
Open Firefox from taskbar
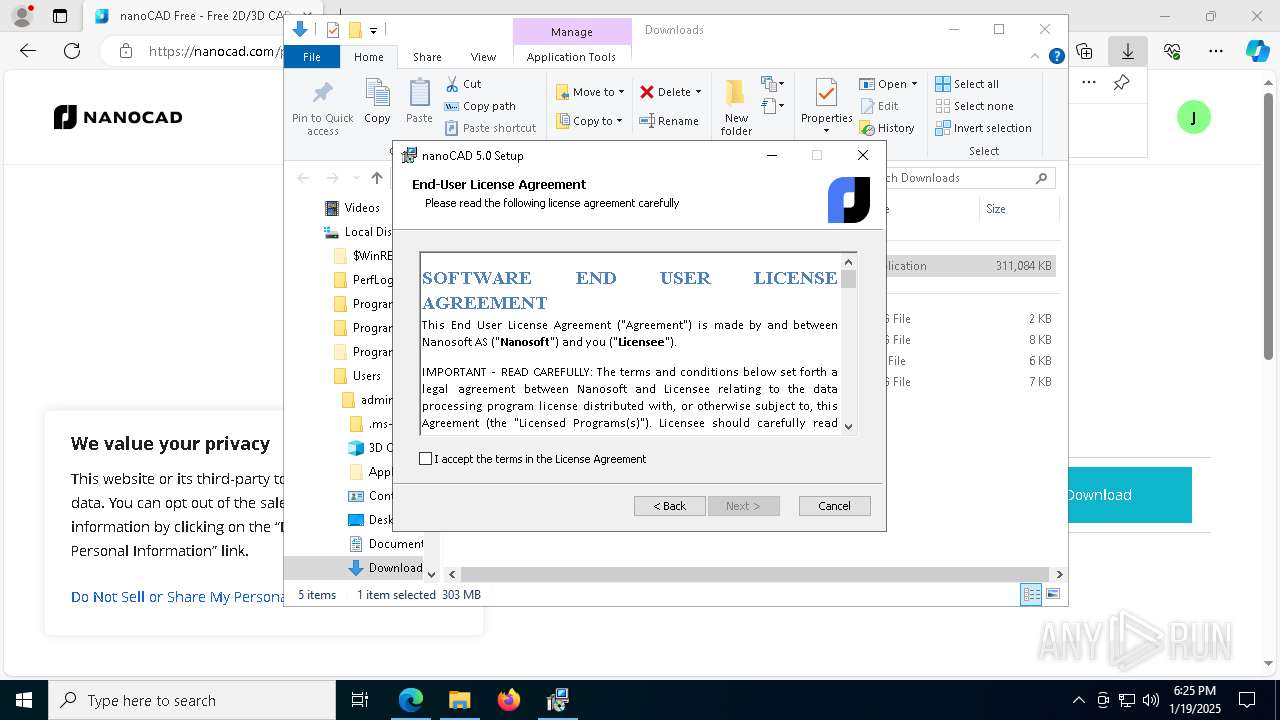[x=509, y=700]
